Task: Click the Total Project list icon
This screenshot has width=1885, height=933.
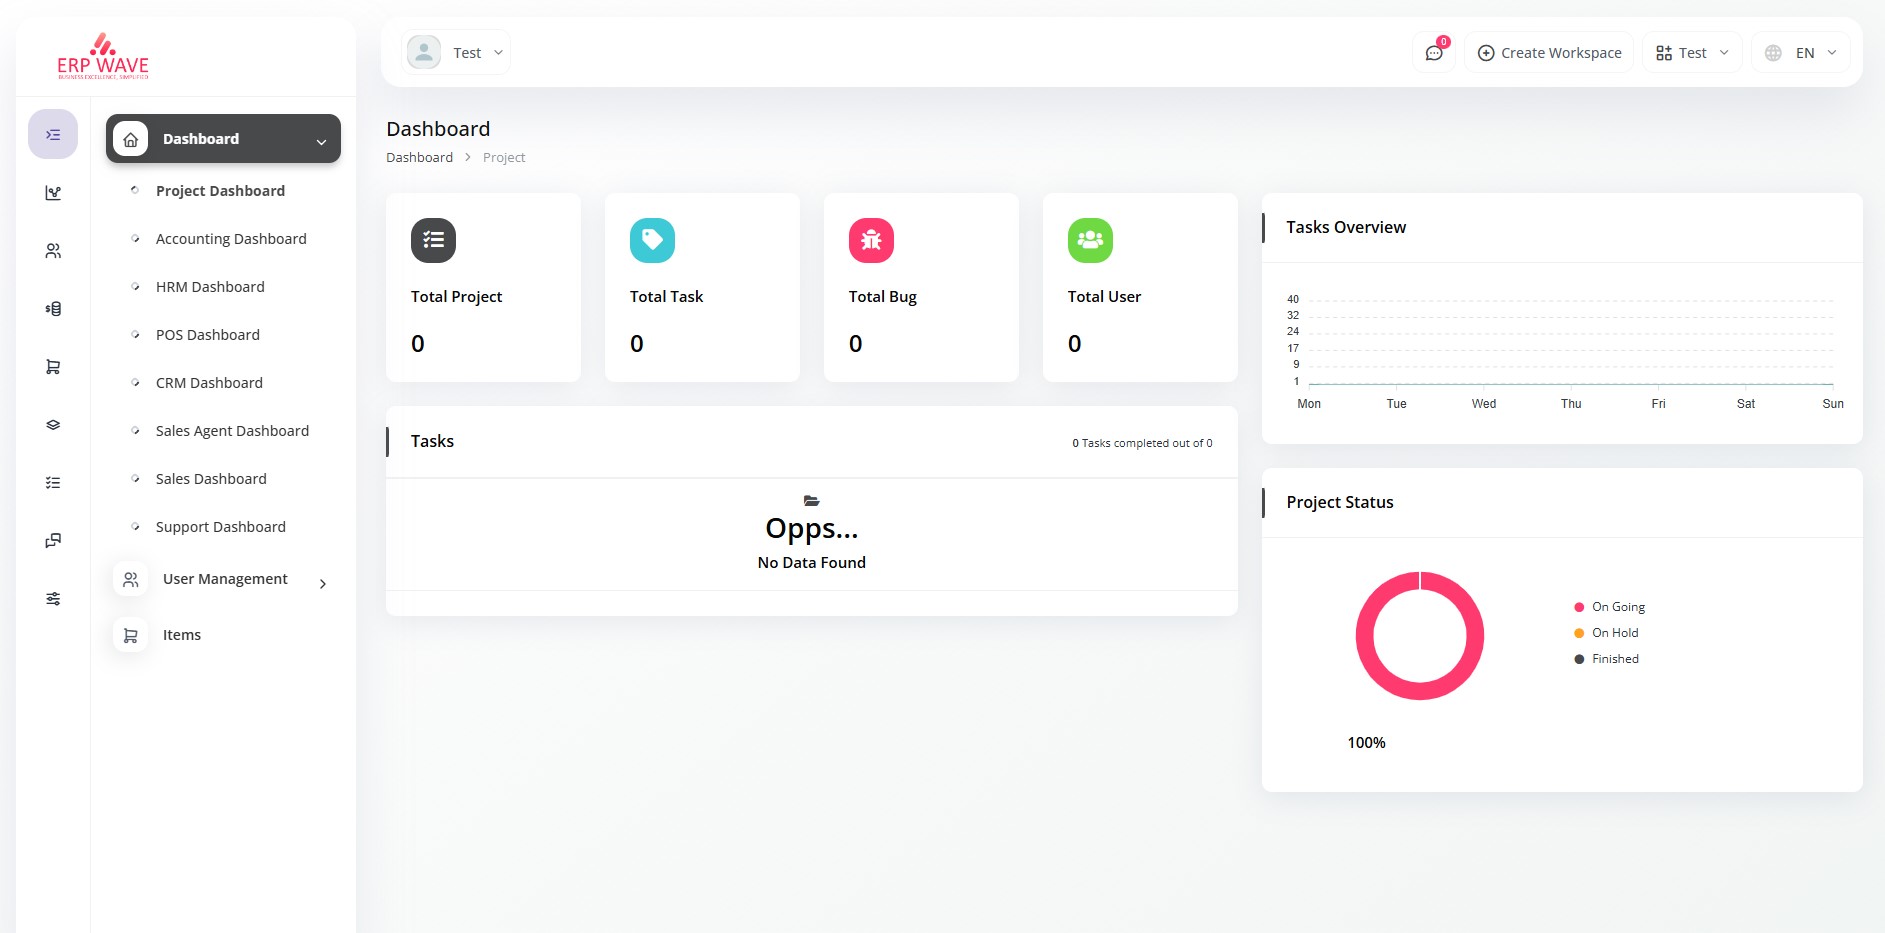Action: click(x=433, y=240)
